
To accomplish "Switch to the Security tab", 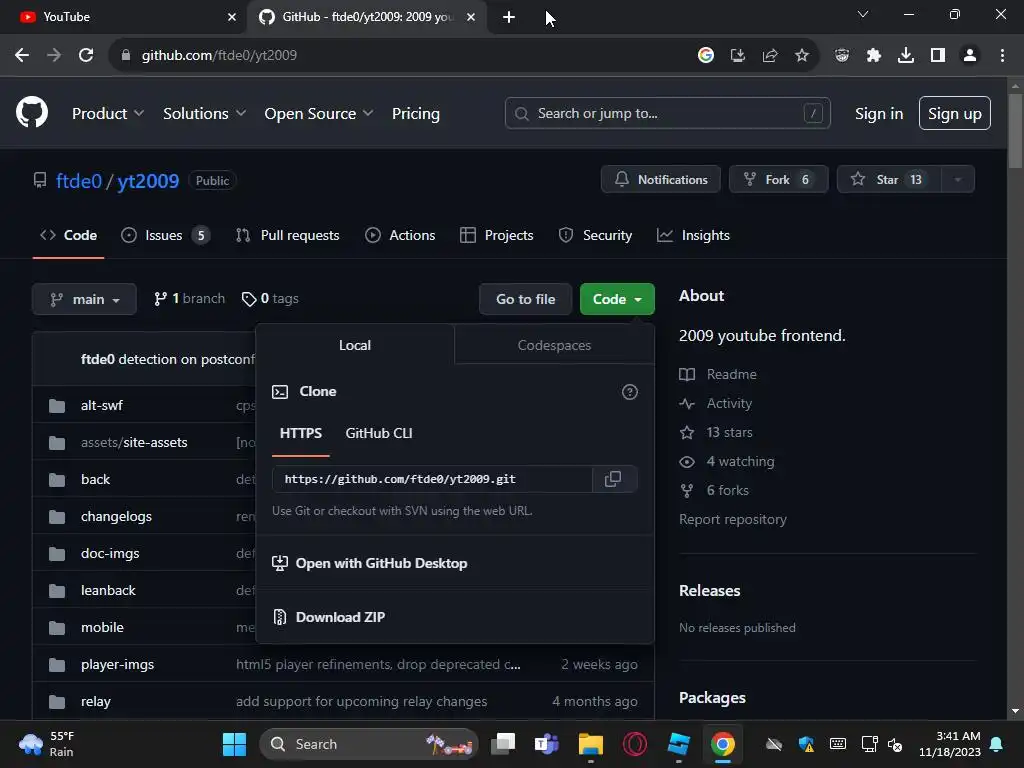I will pyautogui.click(x=596, y=236).
